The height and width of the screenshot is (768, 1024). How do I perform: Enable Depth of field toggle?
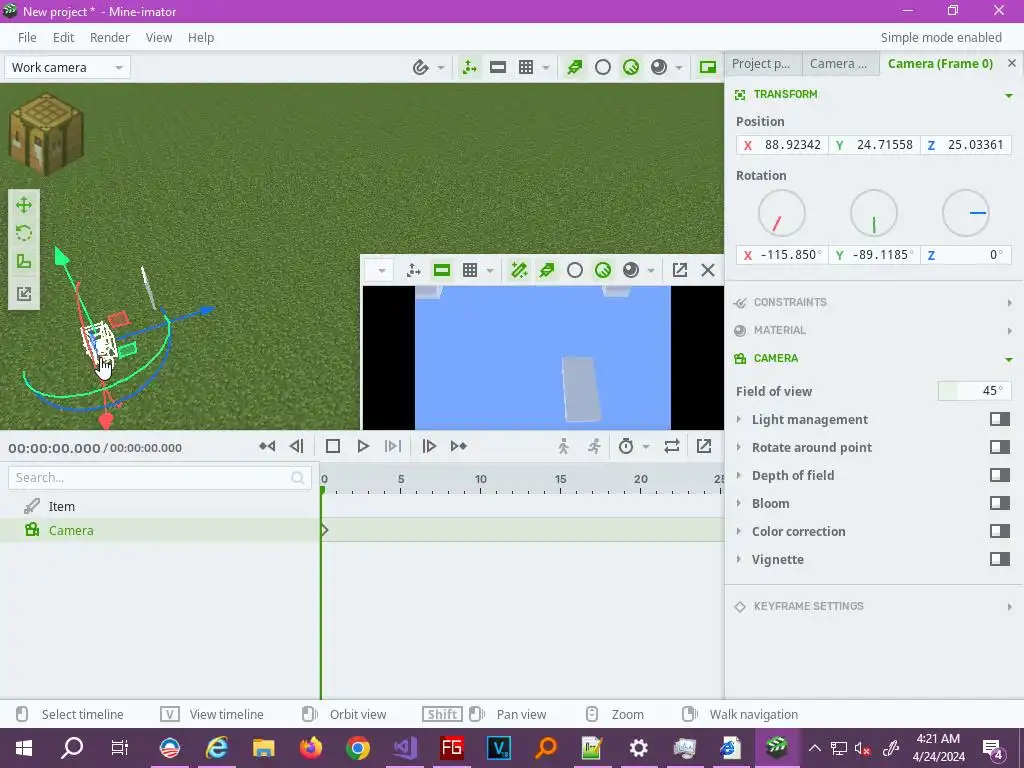[1000, 475]
